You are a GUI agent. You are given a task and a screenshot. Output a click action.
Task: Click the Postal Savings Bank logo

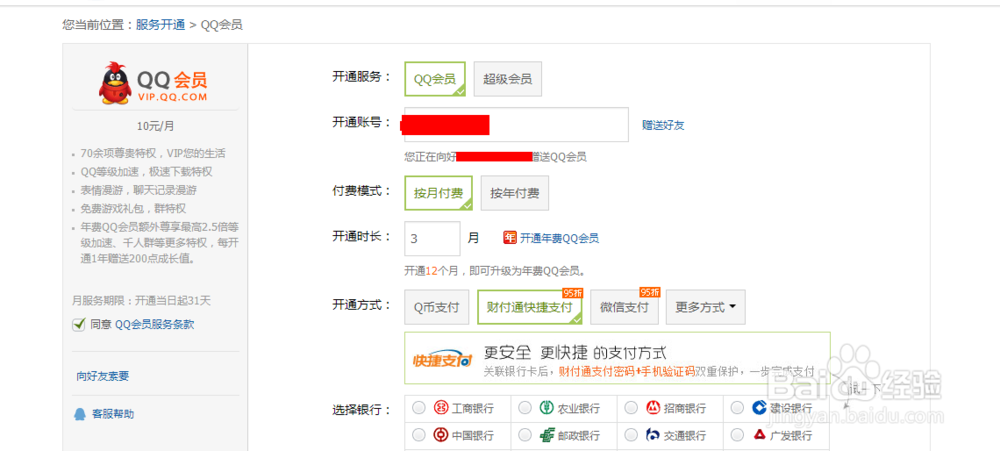[x=547, y=435]
